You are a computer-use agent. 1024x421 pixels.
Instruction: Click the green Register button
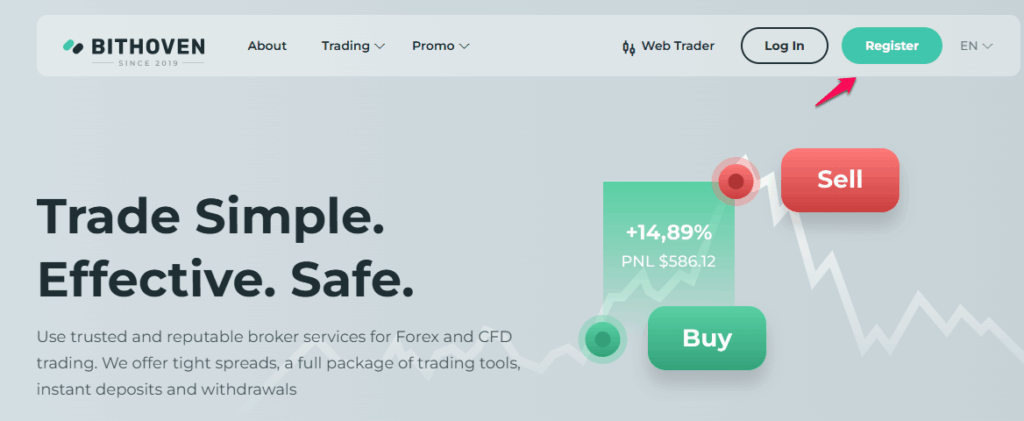click(891, 46)
